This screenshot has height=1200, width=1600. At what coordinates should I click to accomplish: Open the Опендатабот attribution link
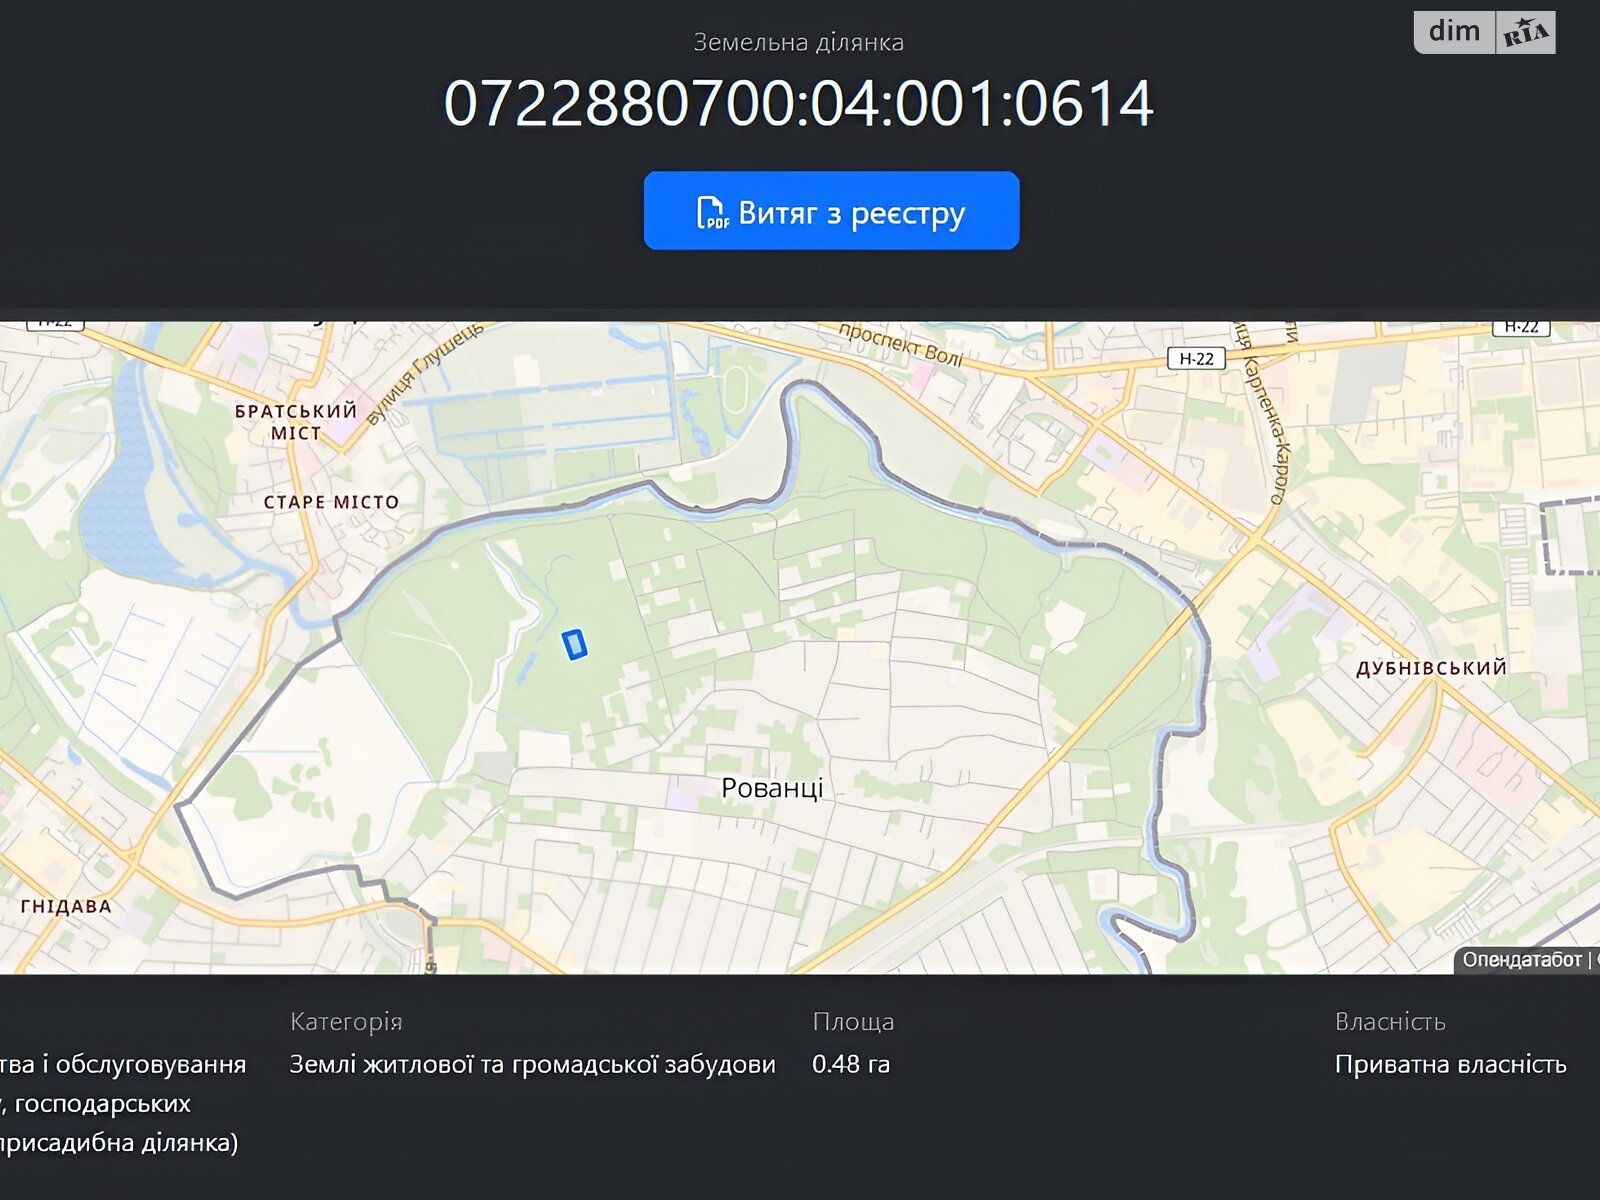[1521, 960]
